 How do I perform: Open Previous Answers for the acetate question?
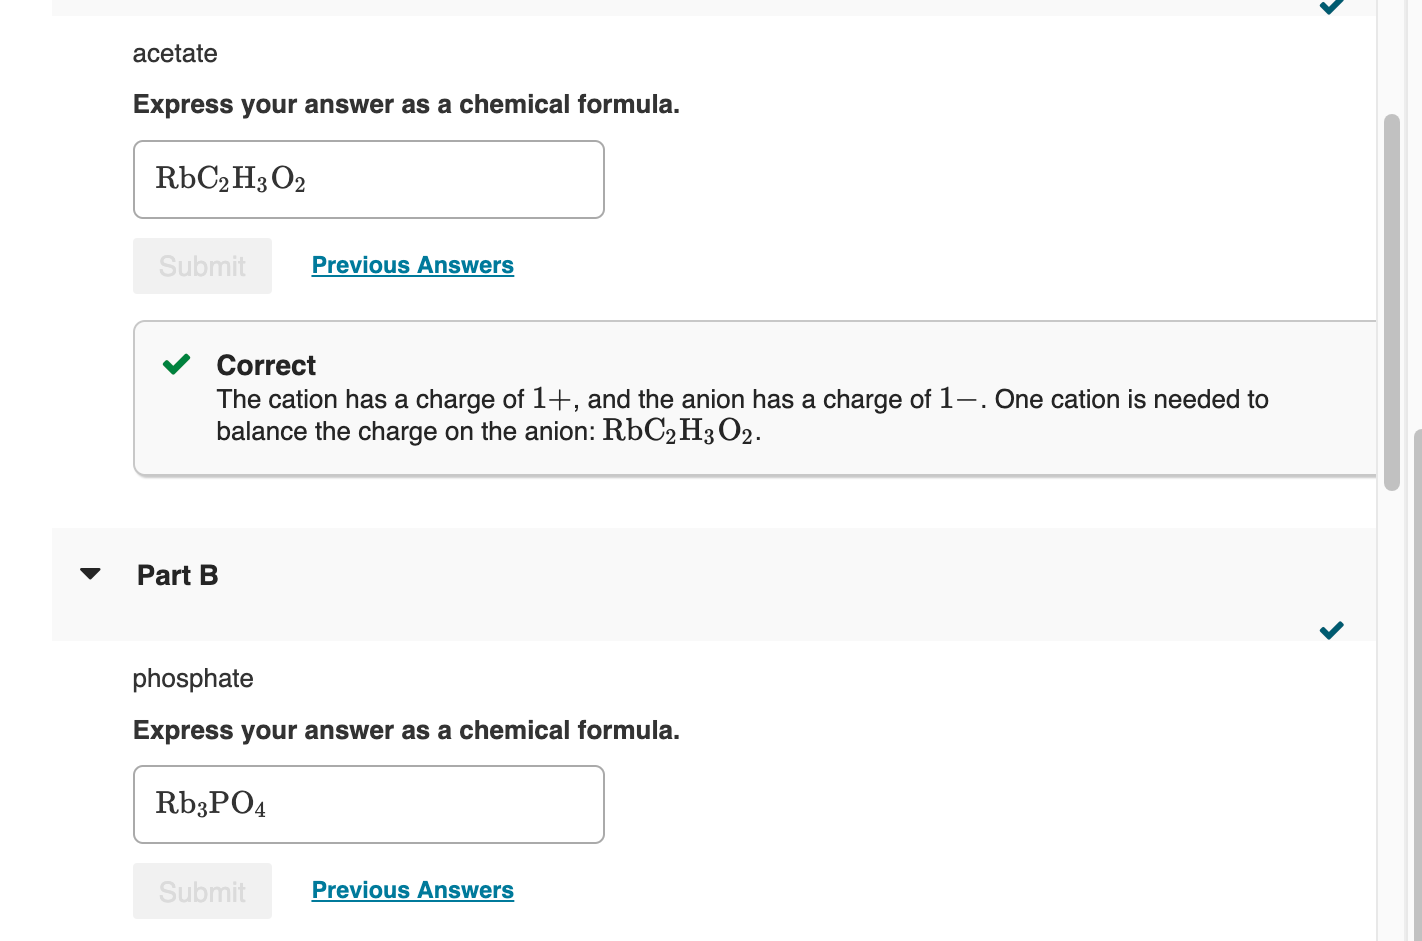[x=412, y=265]
